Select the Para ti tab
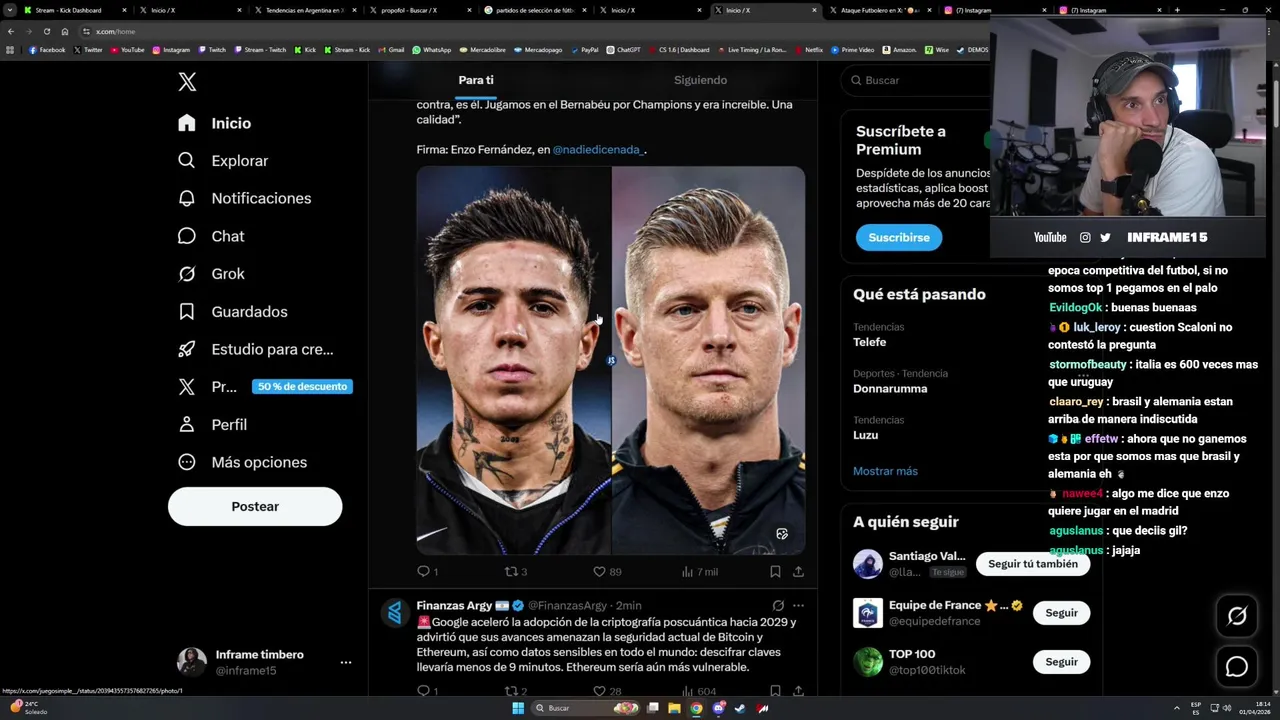 [x=476, y=80]
